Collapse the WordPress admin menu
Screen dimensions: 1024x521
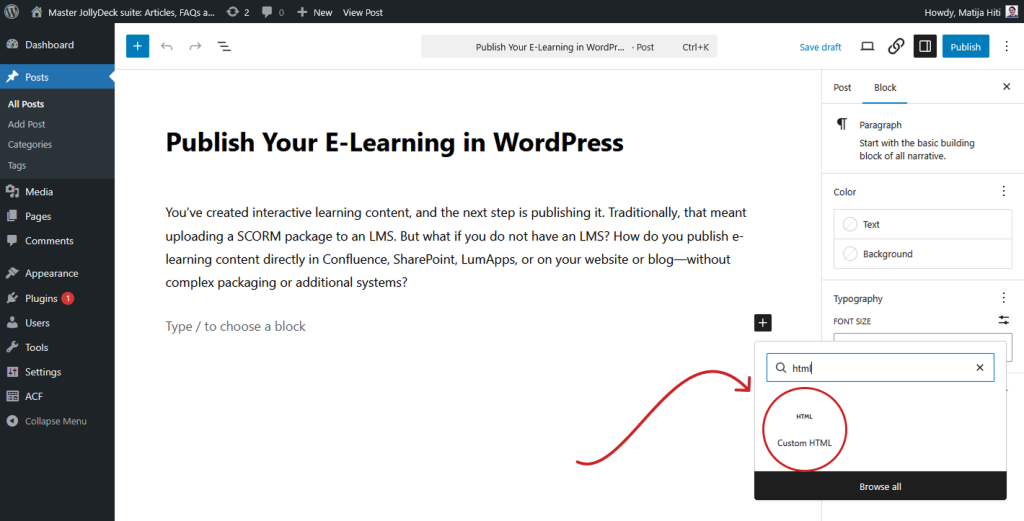coord(56,421)
